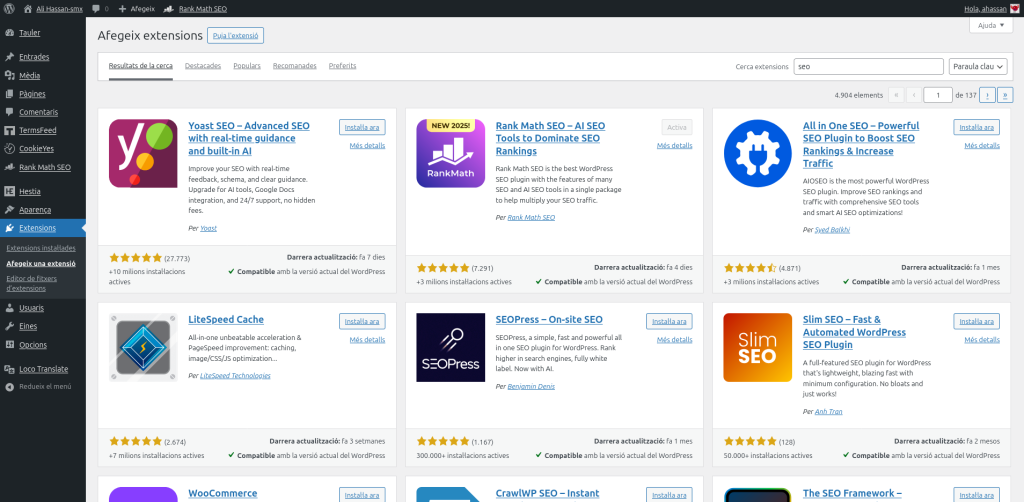This screenshot has width=1024, height=502.
Task: Click the search extensions input field
Action: point(868,66)
